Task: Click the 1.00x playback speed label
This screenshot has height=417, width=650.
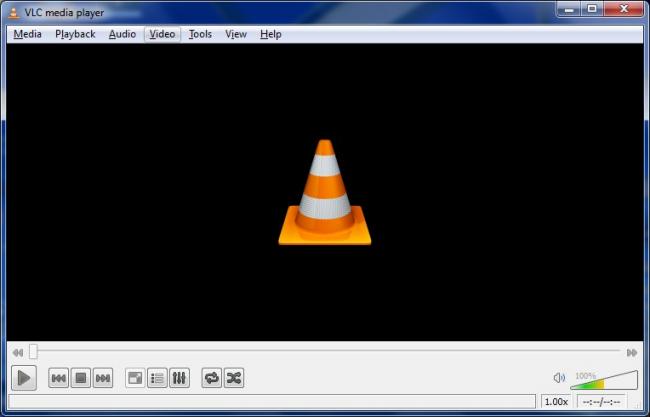Action: tap(556, 402)
